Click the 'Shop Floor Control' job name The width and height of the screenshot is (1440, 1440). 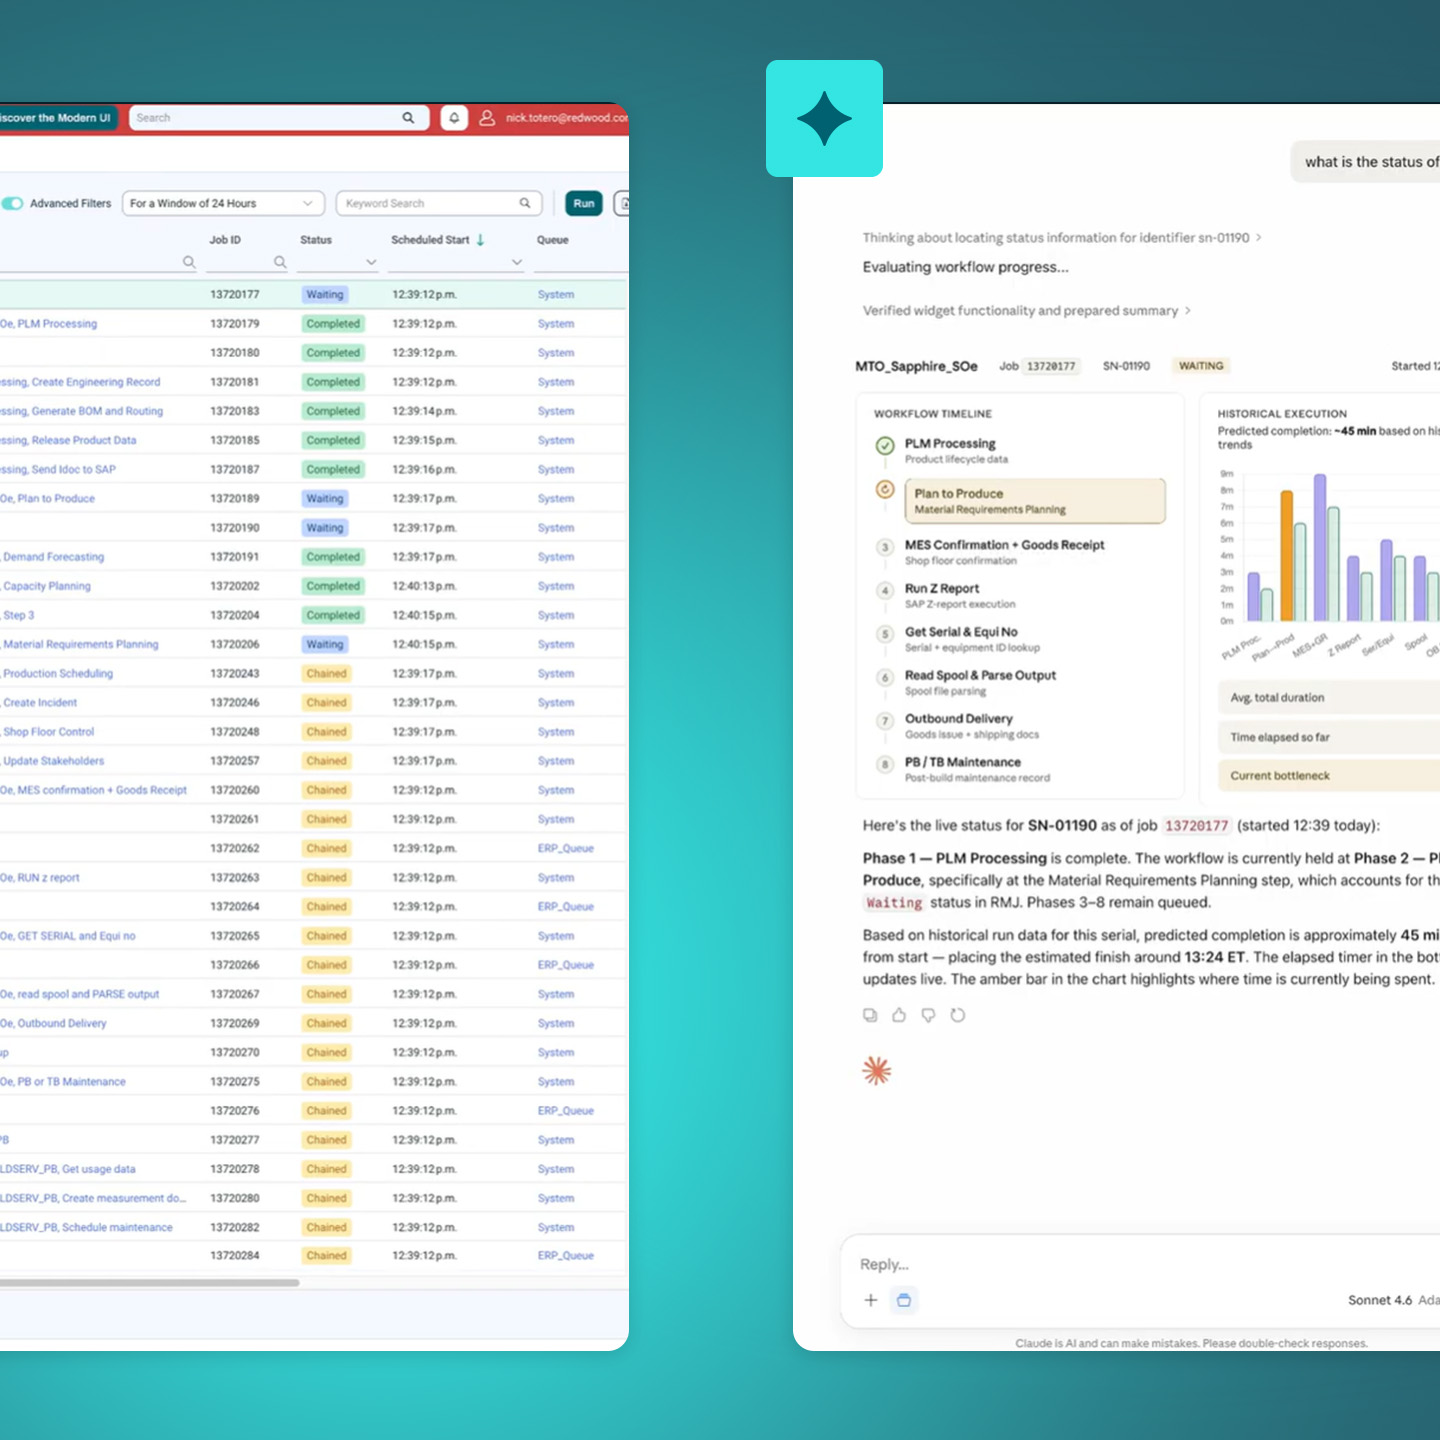pos(49,732)
